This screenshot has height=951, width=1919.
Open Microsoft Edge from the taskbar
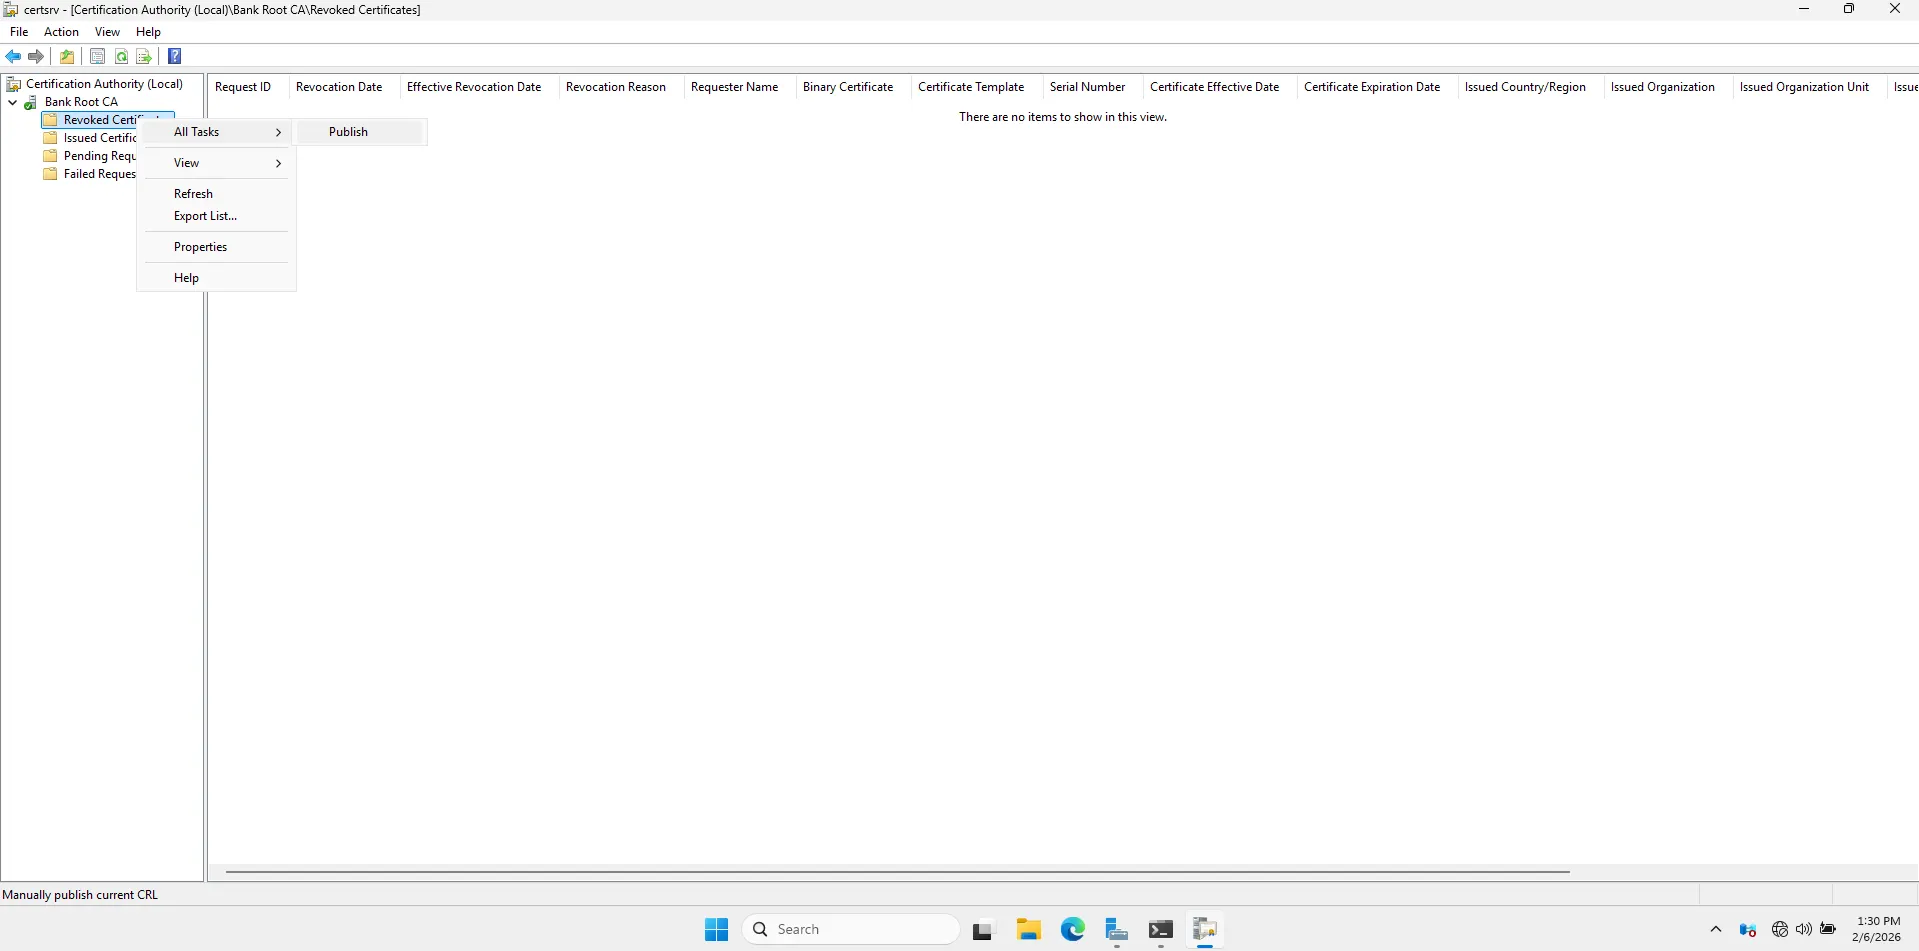click(1072, 928)
